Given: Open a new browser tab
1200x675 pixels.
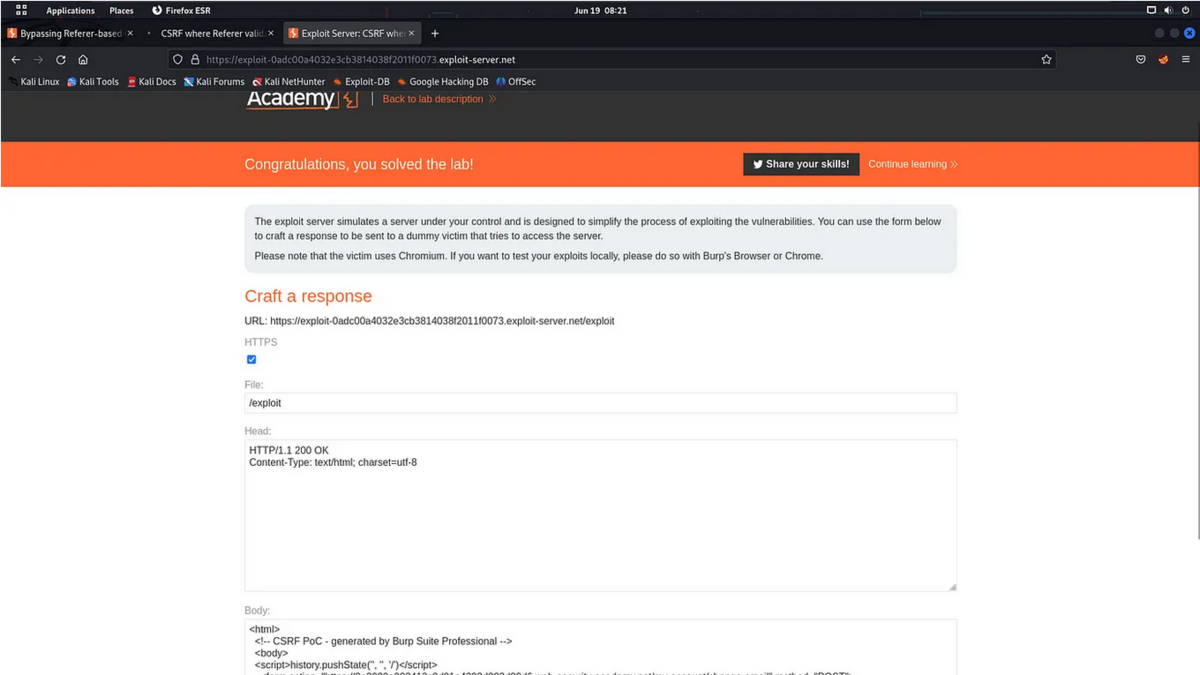Looking at the screenshot, I should pyautogui.click(x=435, y=33).
